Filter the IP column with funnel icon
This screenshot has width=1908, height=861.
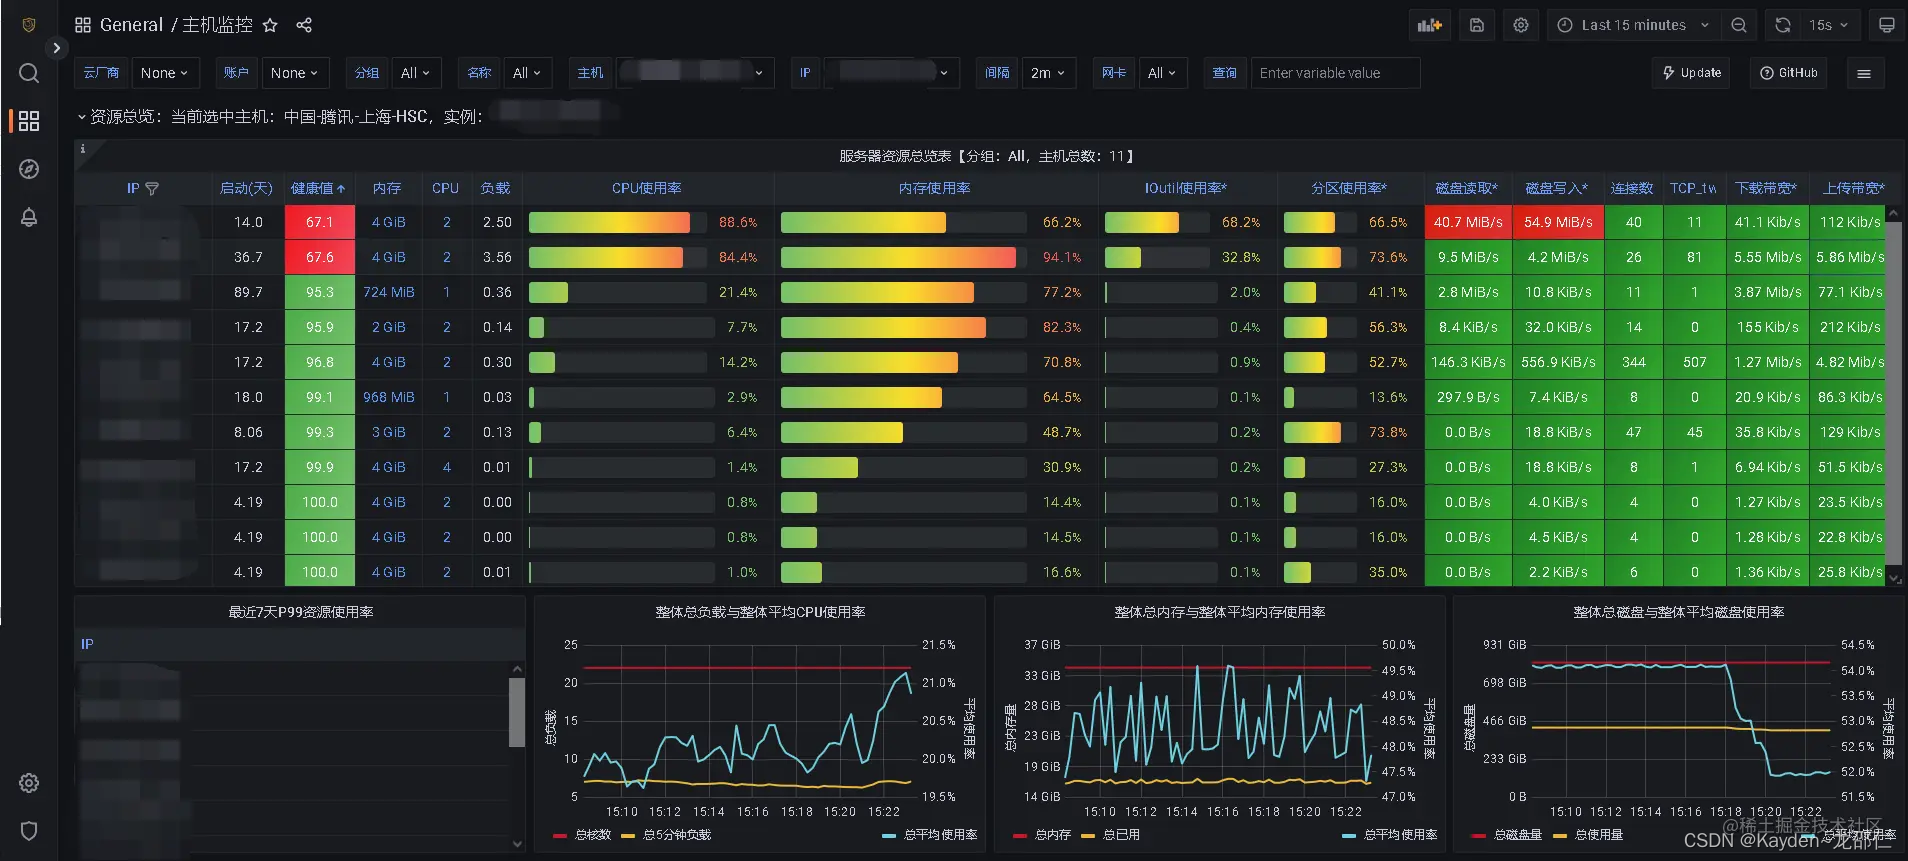pyautogui.click(x=152, y=188)
